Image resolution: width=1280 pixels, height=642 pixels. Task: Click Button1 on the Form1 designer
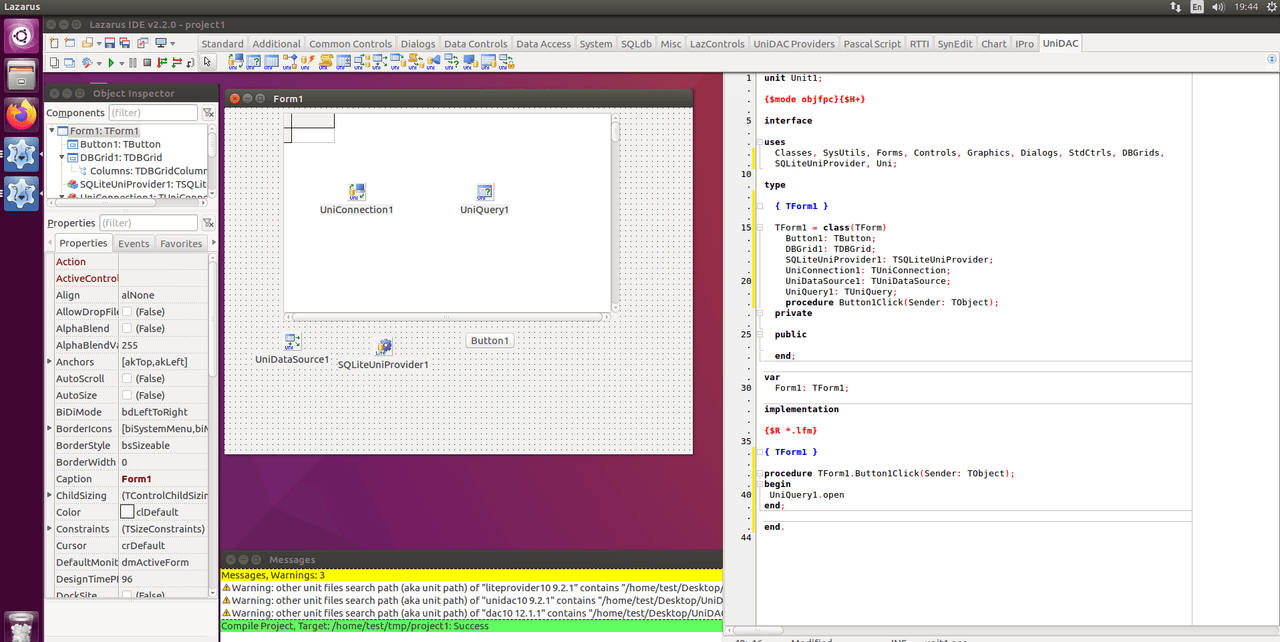pos(489,341)
